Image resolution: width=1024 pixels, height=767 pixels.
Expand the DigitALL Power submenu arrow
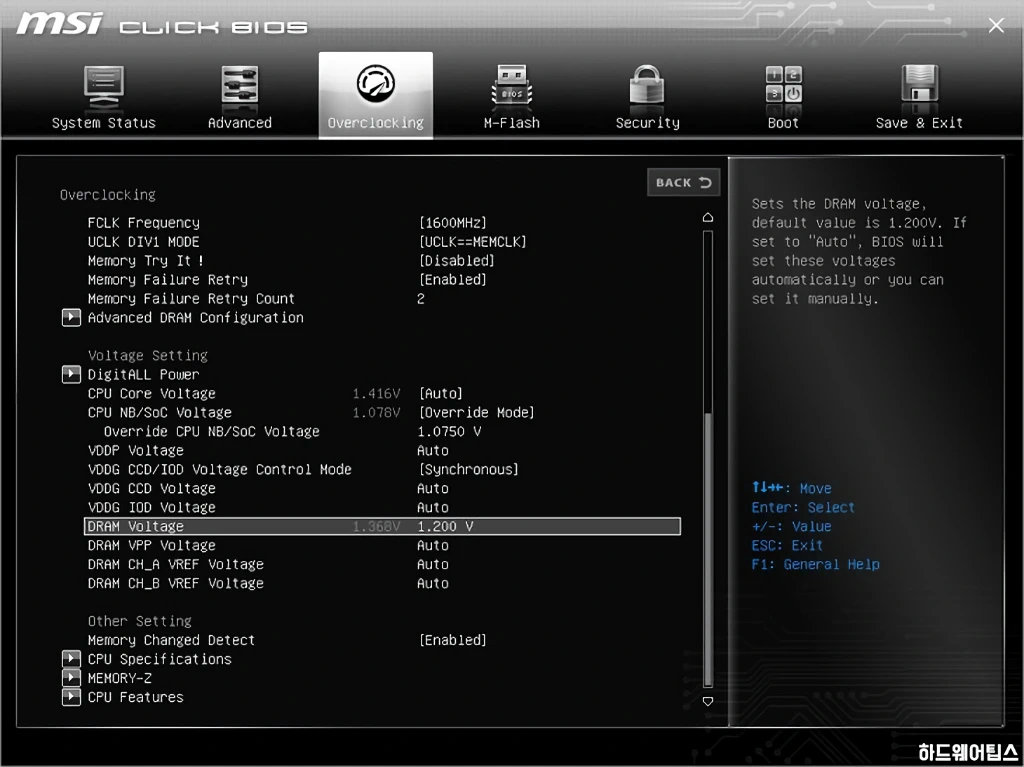tap(71, 374)
